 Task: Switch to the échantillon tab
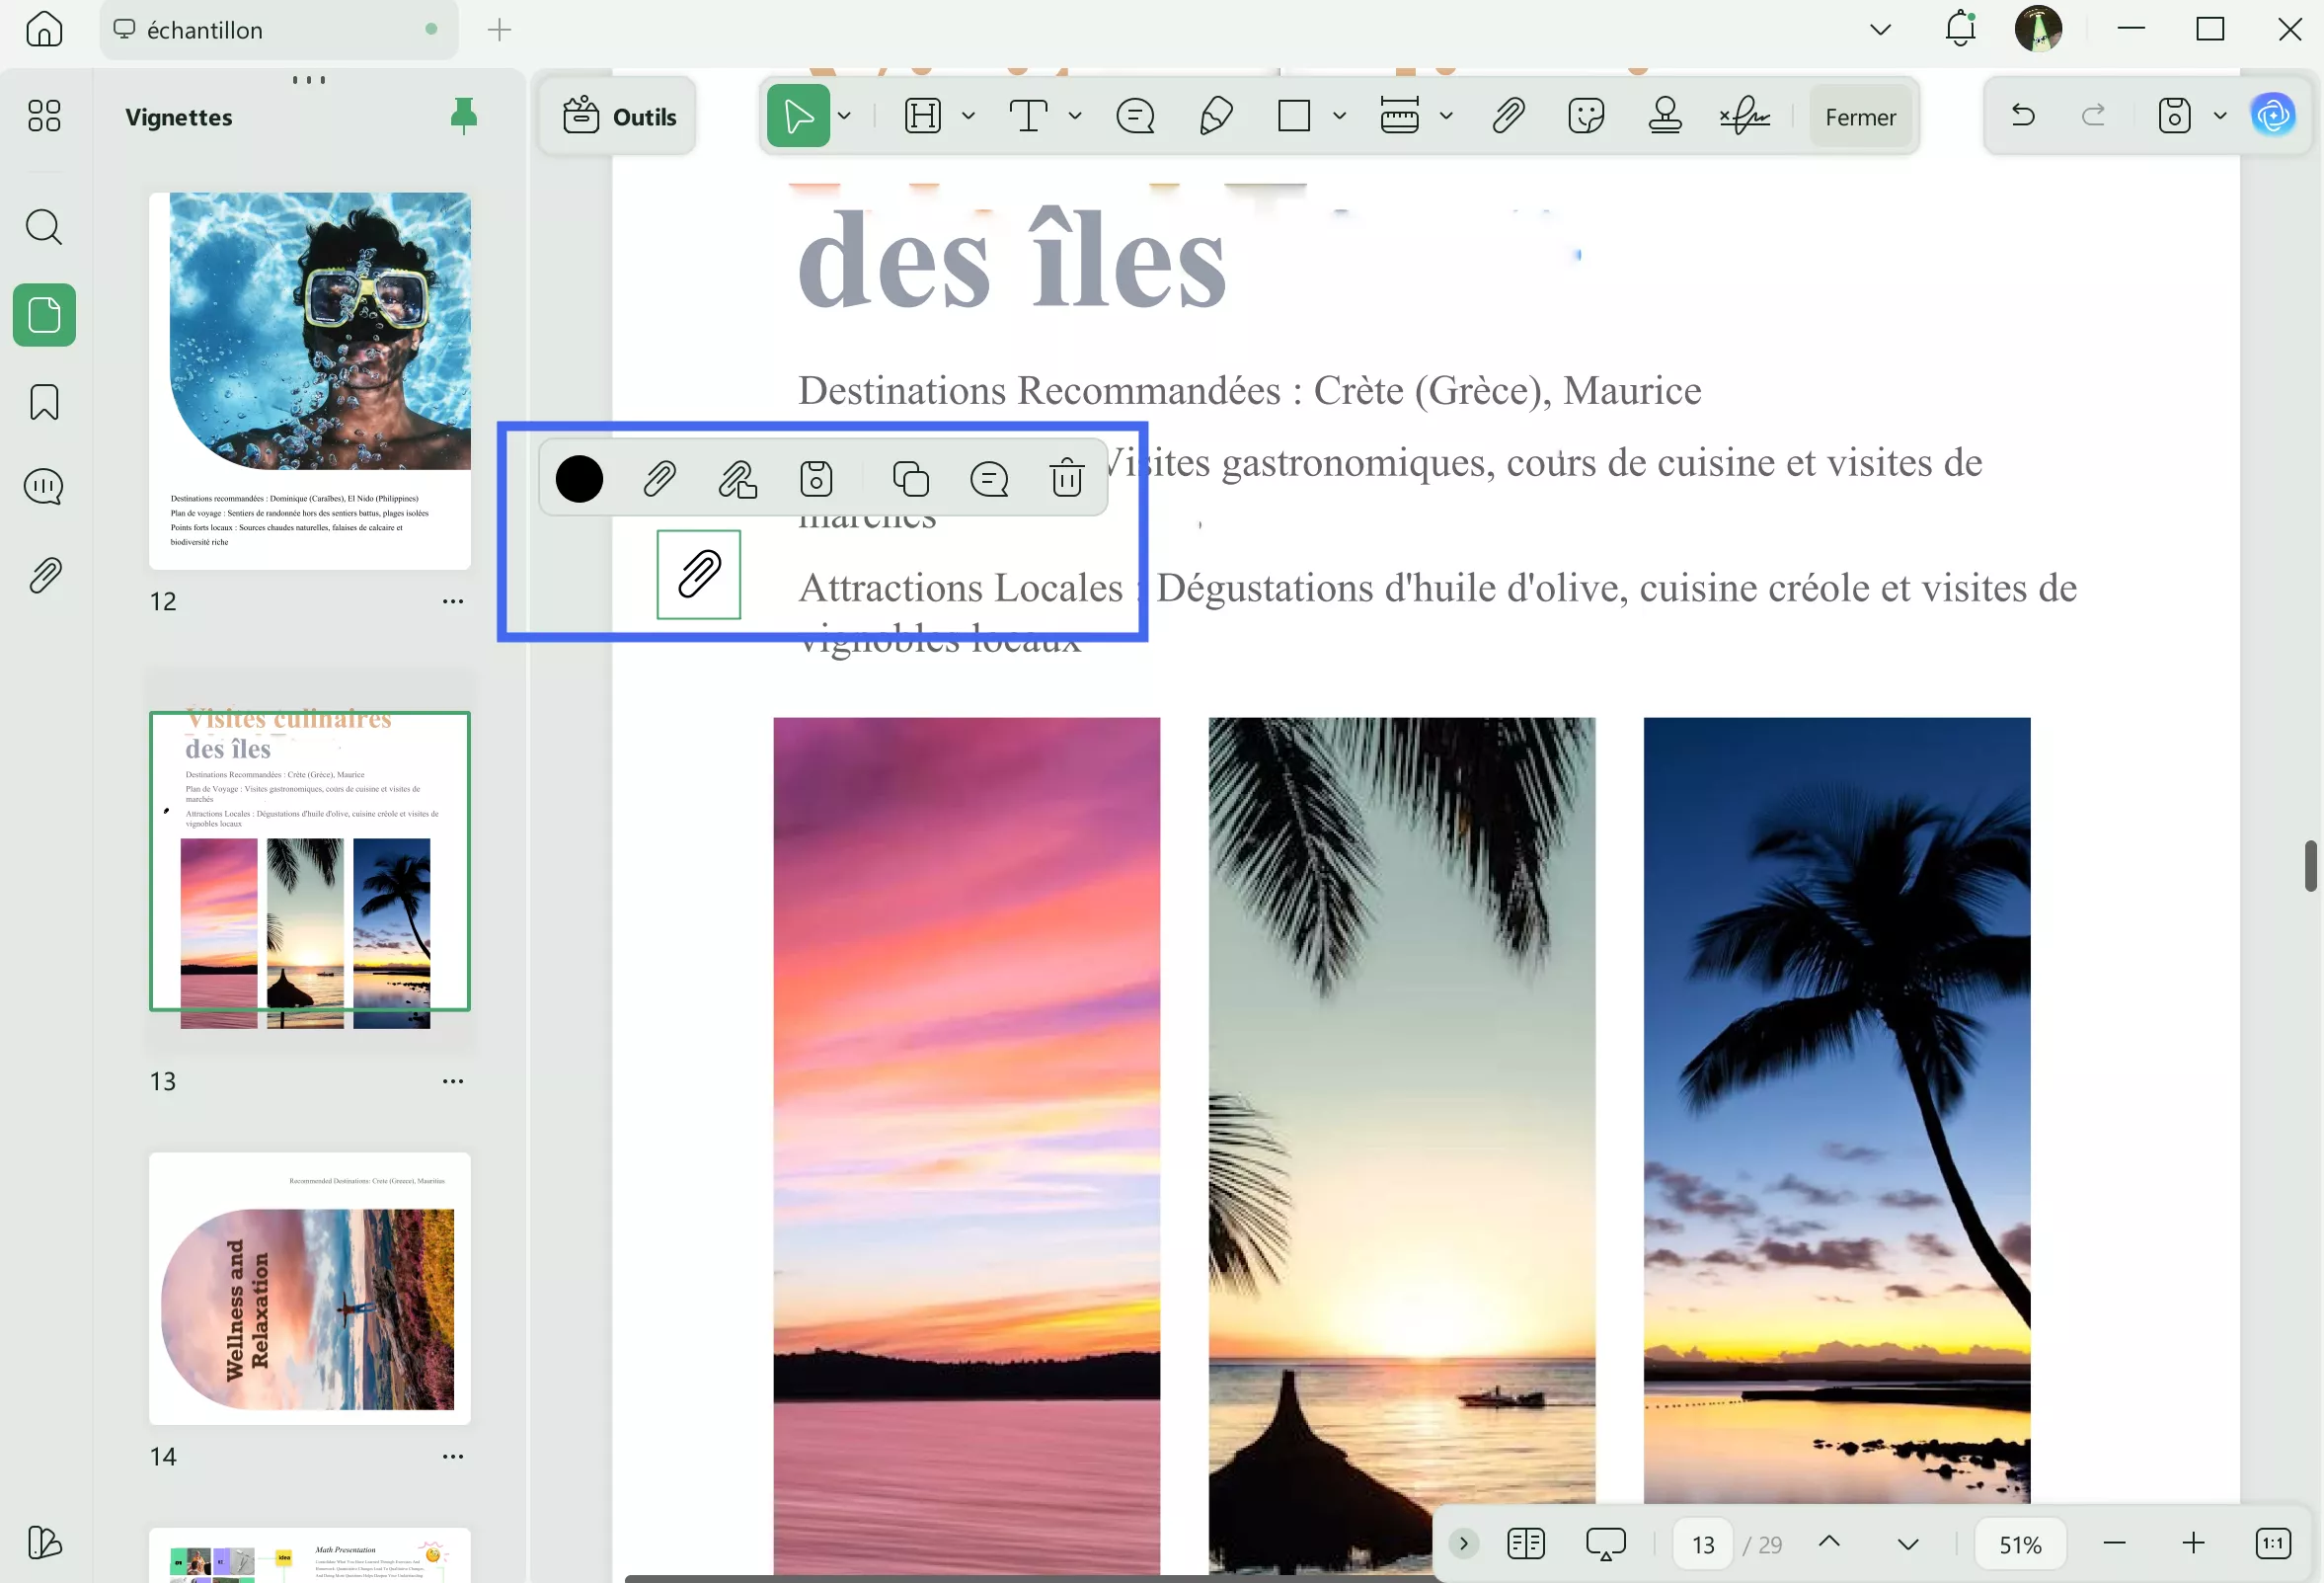click(x=205, y=30)
